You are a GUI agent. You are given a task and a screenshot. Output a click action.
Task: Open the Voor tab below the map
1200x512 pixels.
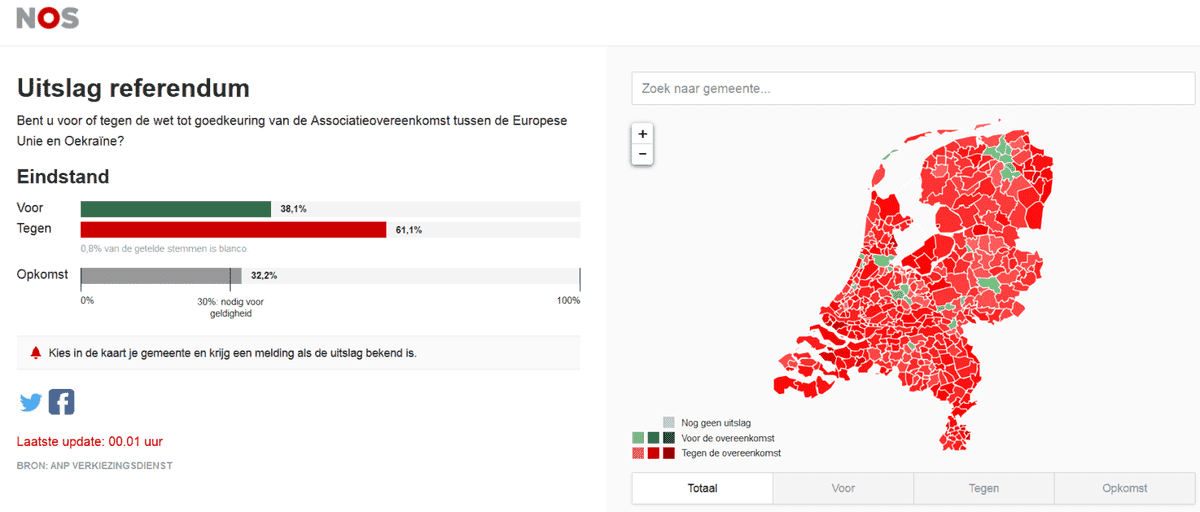click(843, 488)
